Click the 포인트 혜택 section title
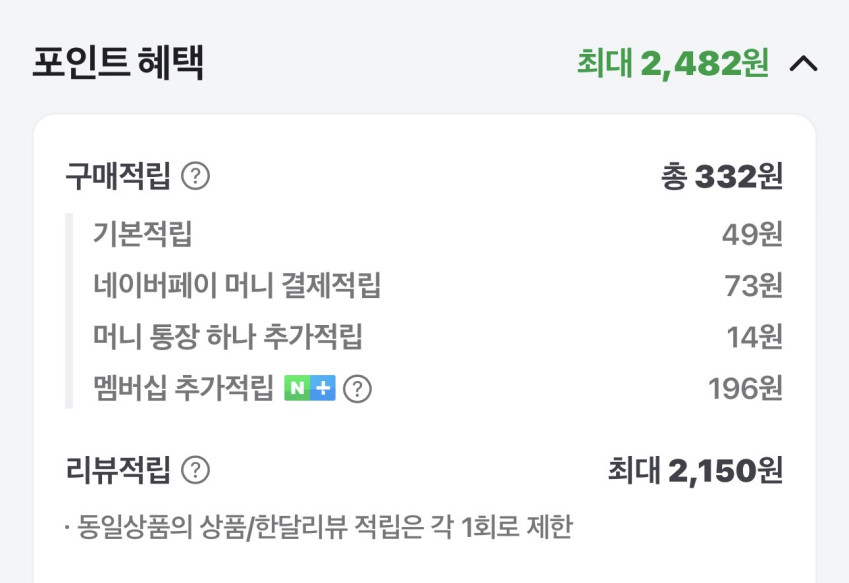 coord(118,64)
